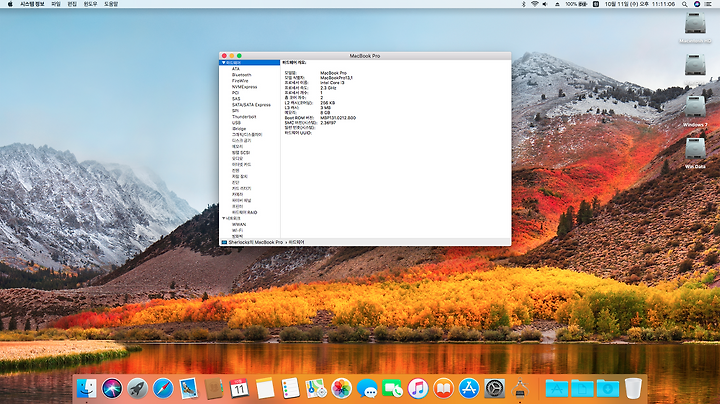Select iBridge in the sidebar
The image size is (720, 404).
[239, 129]
